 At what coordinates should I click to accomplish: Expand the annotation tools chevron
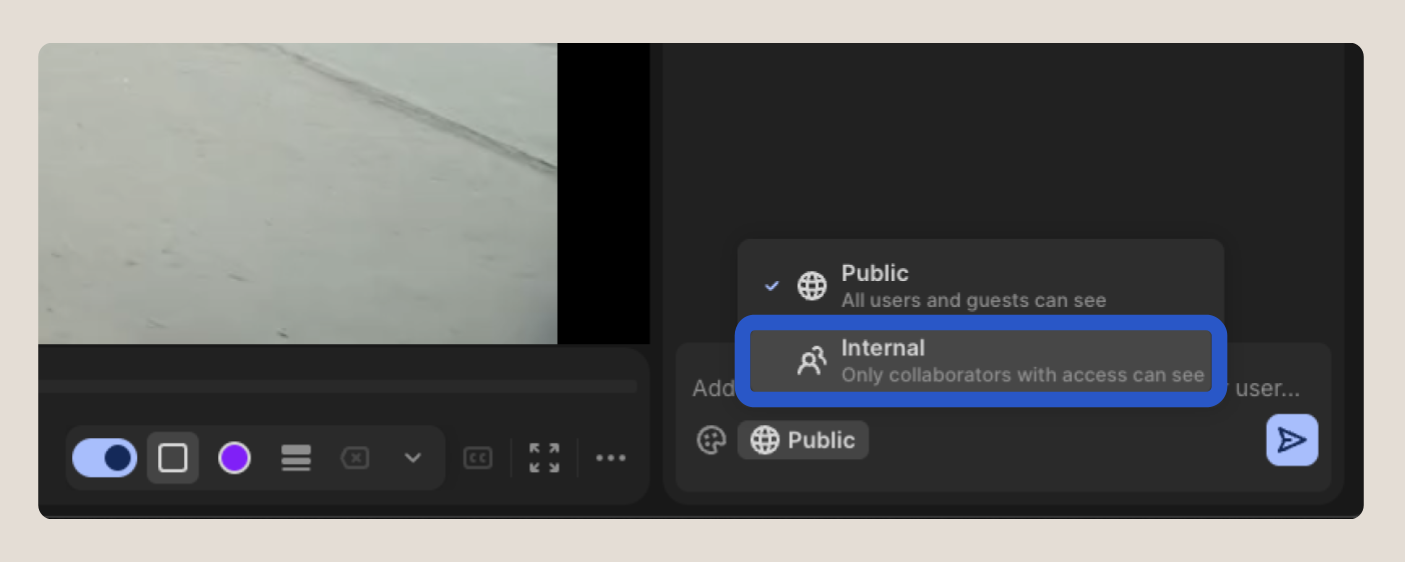pyautogui.click(x=412, y=458)
